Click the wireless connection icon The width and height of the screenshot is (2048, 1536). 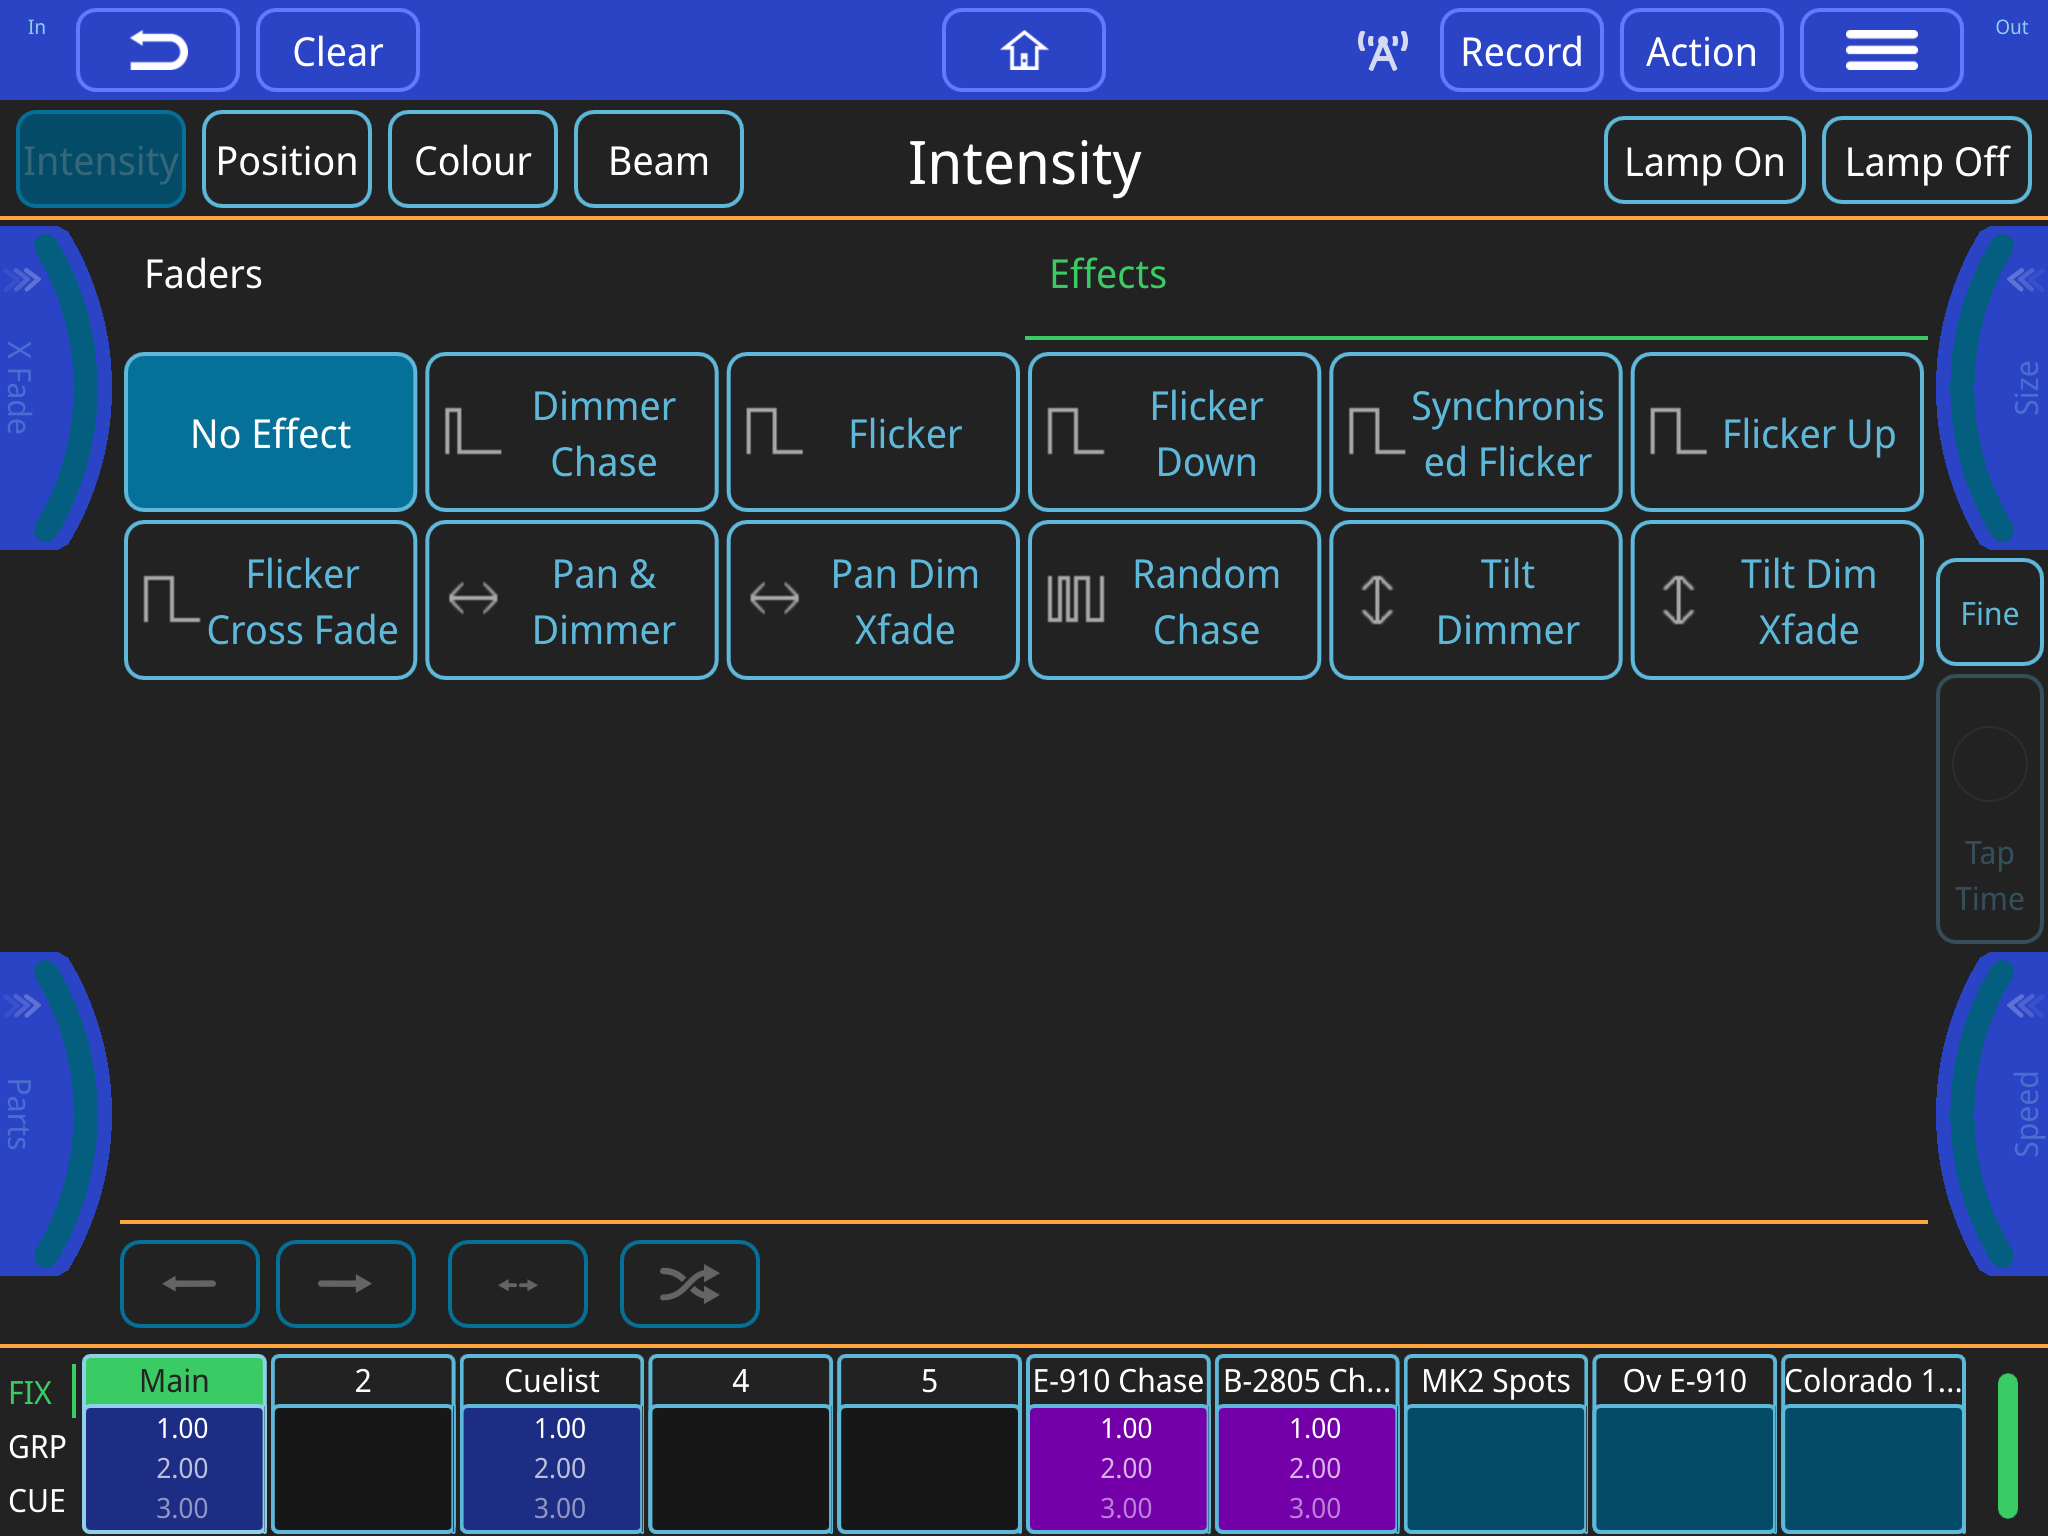coord(1381,49)
